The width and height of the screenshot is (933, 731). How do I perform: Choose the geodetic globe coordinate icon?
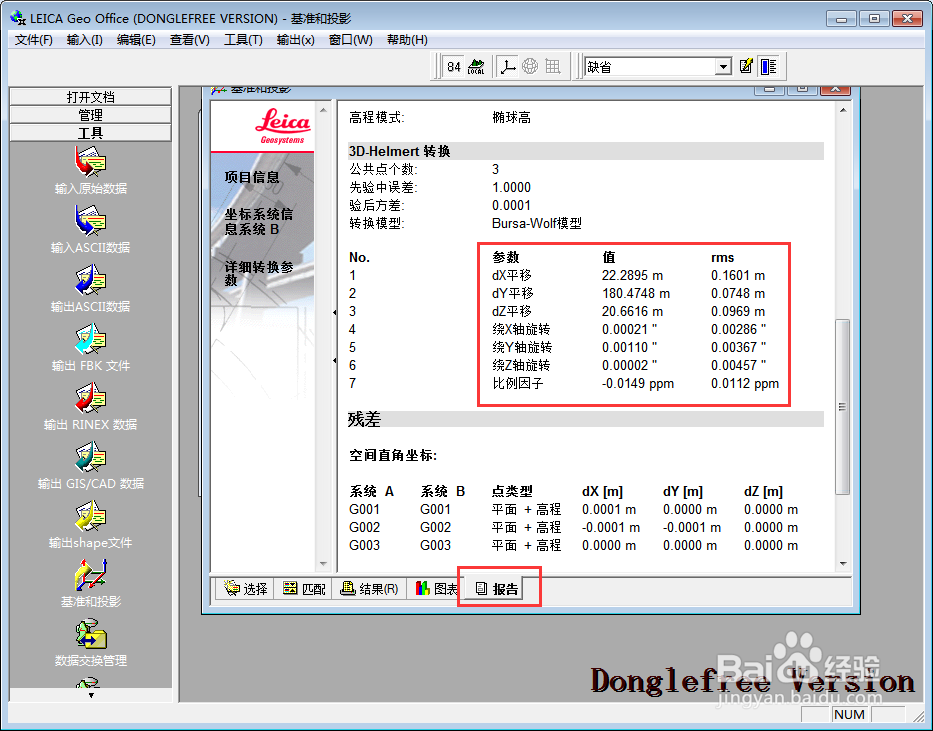pos(530,67)
